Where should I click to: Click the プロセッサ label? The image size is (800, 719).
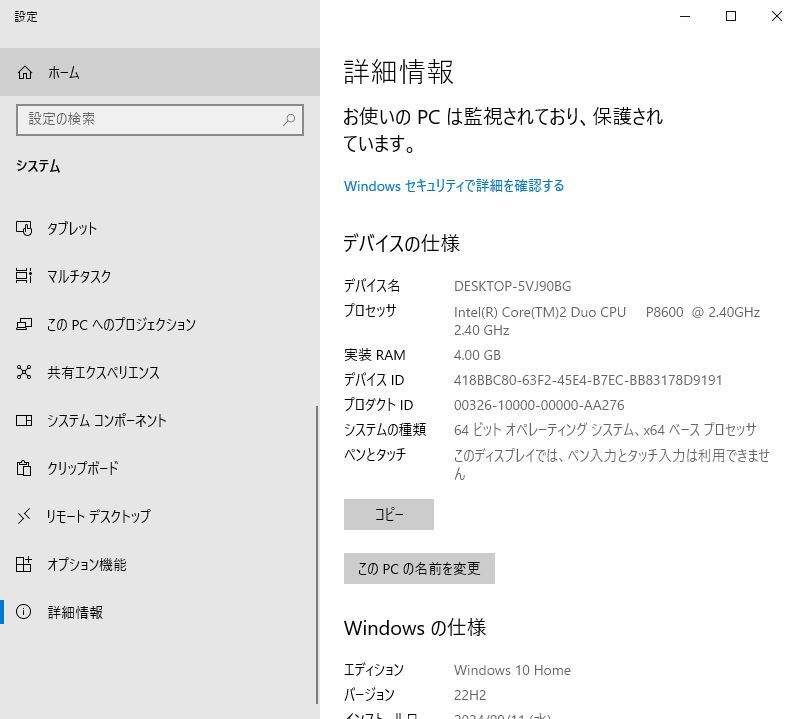tap(370, 311)
